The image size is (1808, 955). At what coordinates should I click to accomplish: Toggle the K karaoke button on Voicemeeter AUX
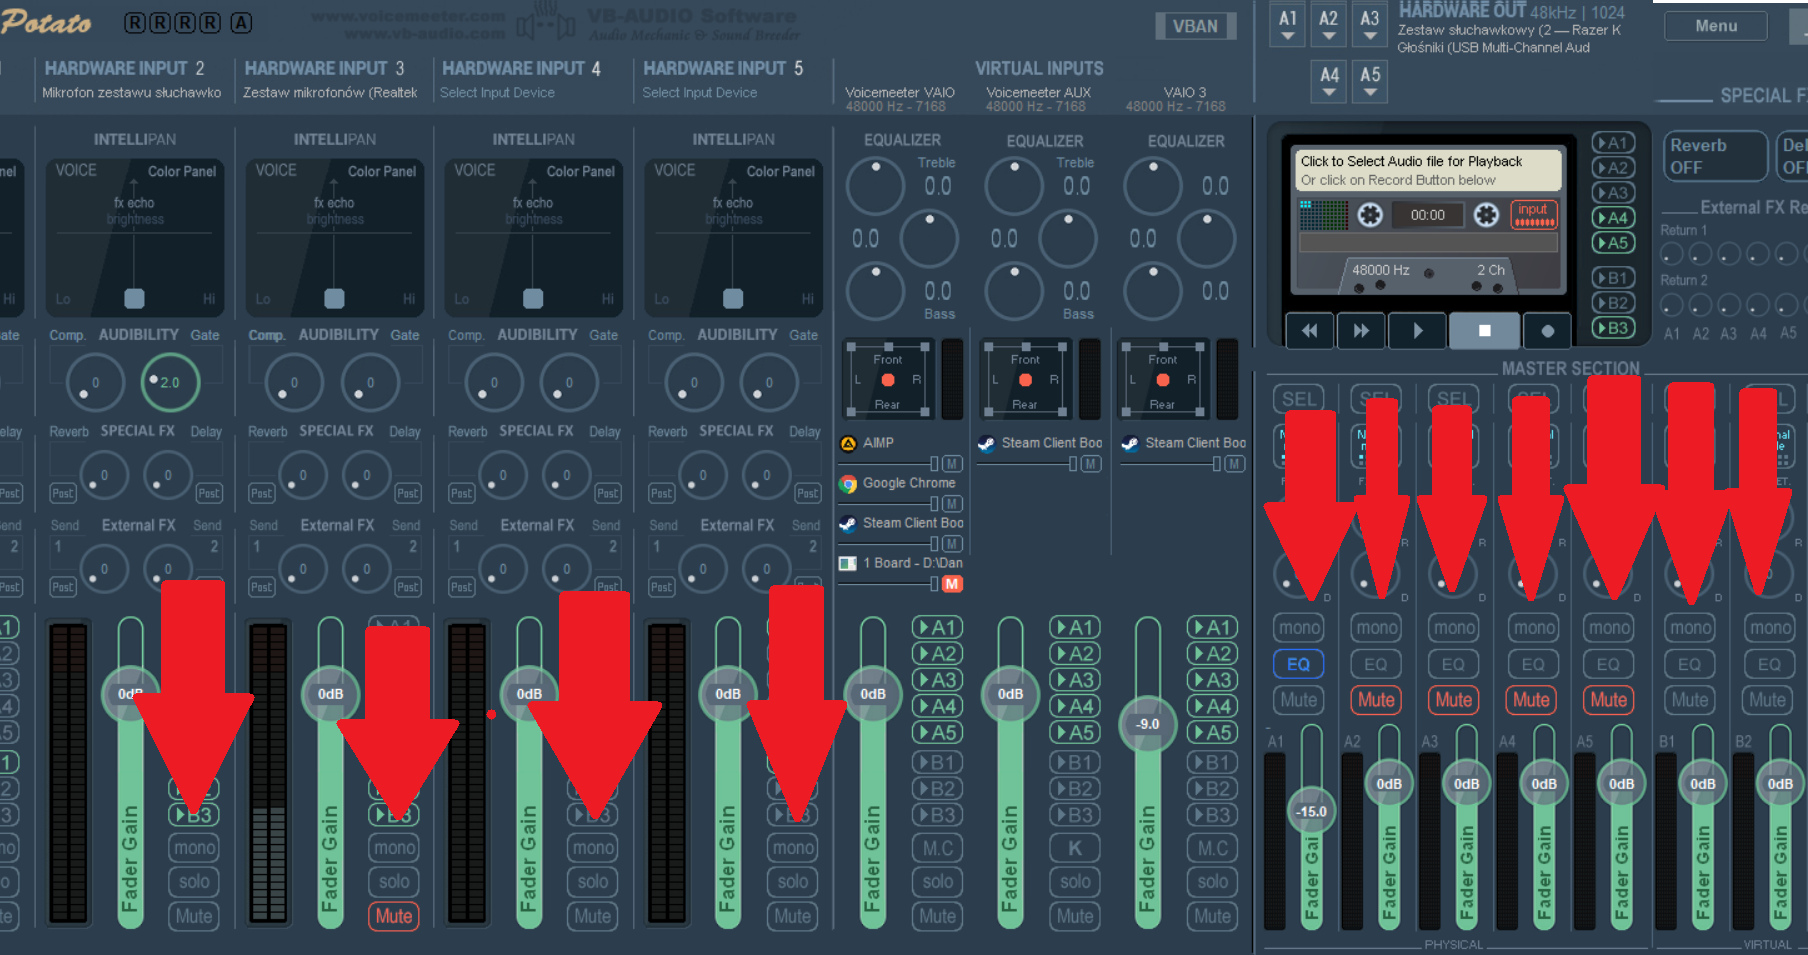(1075, 848)
